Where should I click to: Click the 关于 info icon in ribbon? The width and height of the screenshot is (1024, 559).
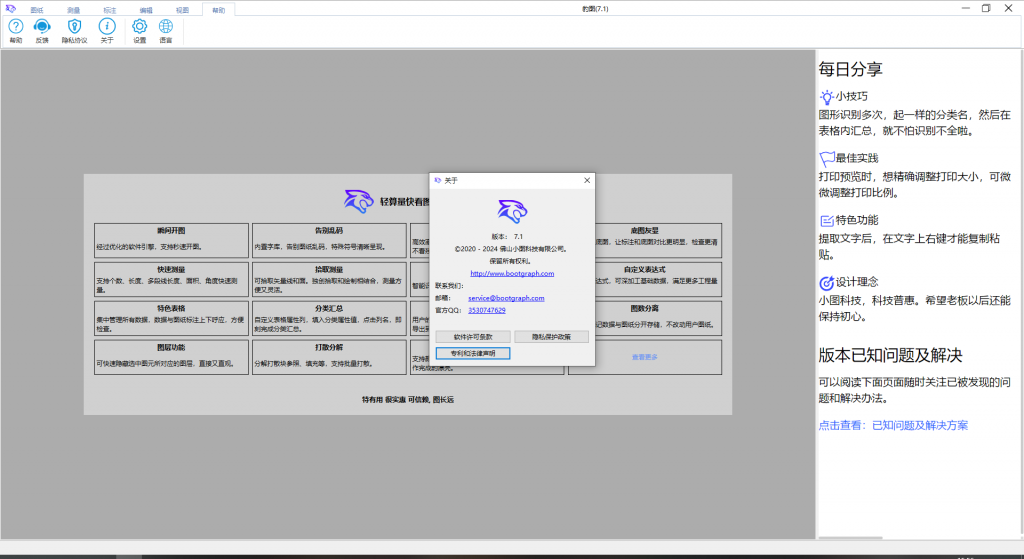[x=107, y=27]
